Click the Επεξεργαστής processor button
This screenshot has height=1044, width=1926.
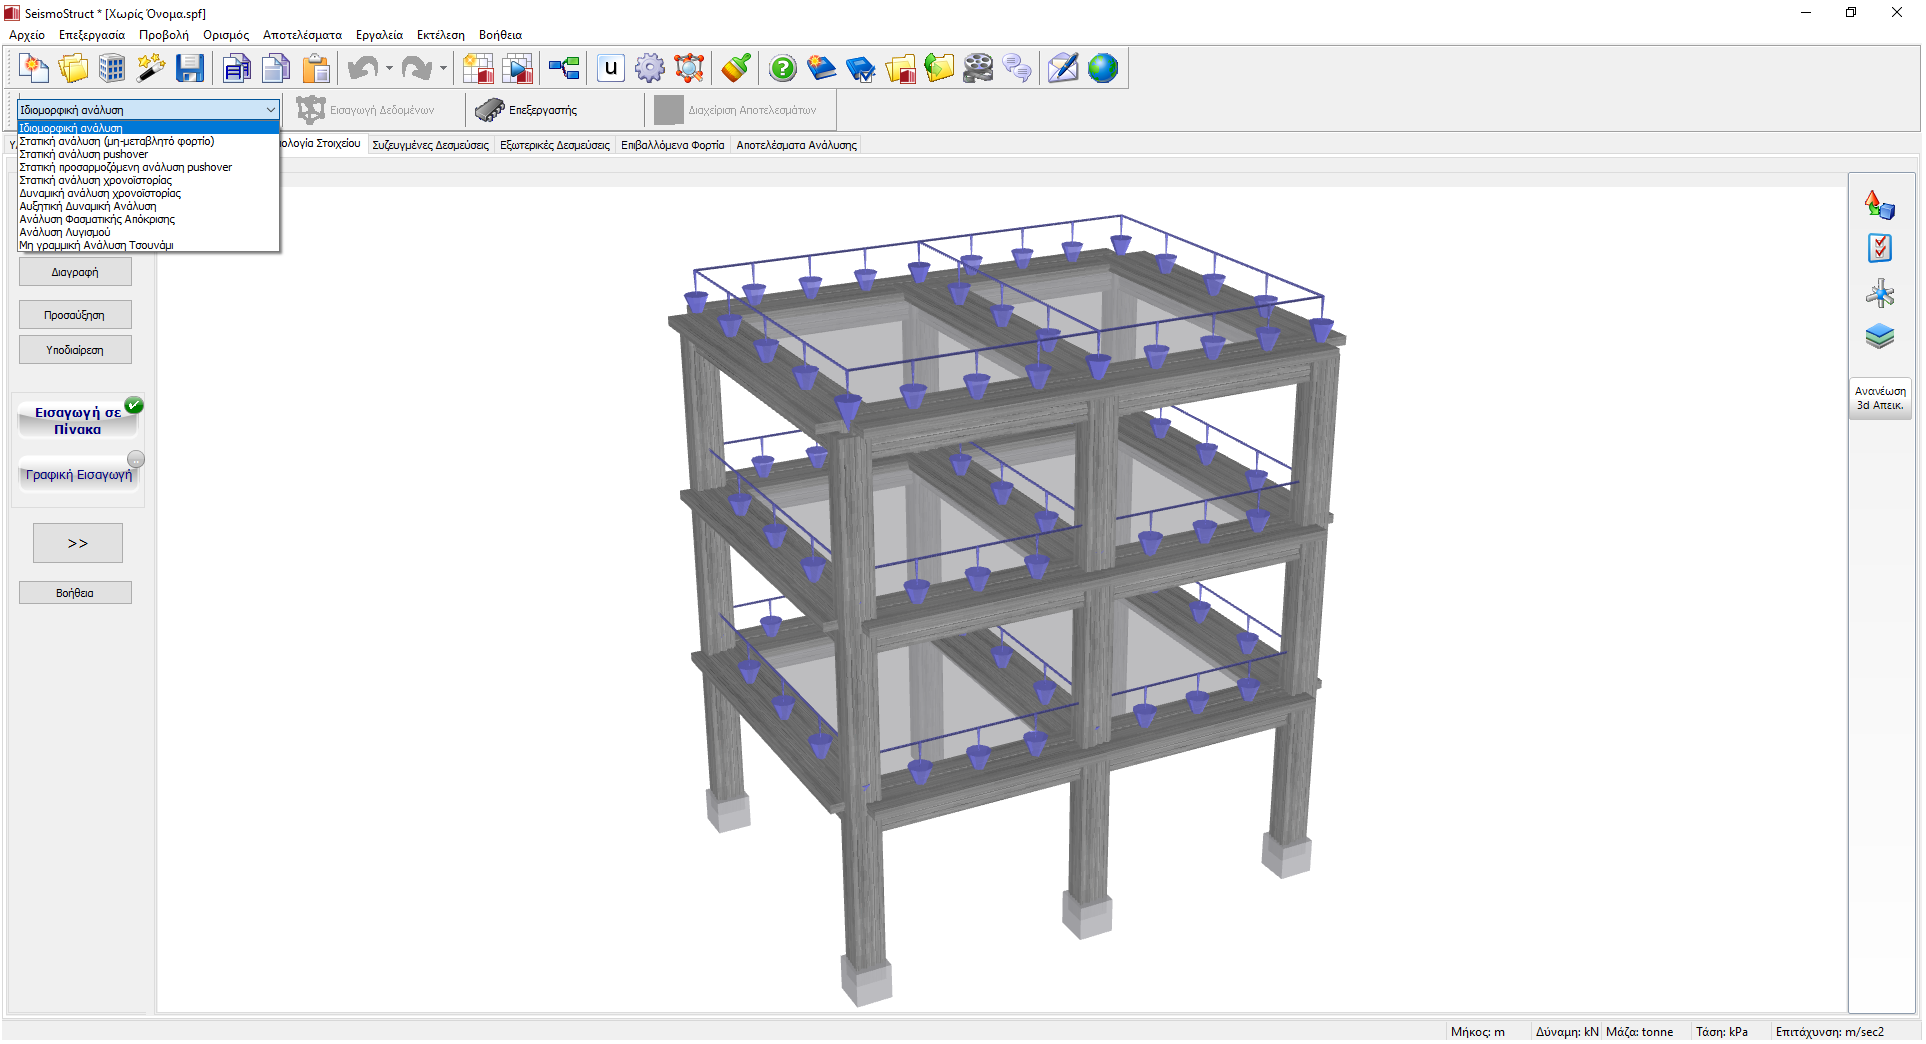click(x=527, y=110)
